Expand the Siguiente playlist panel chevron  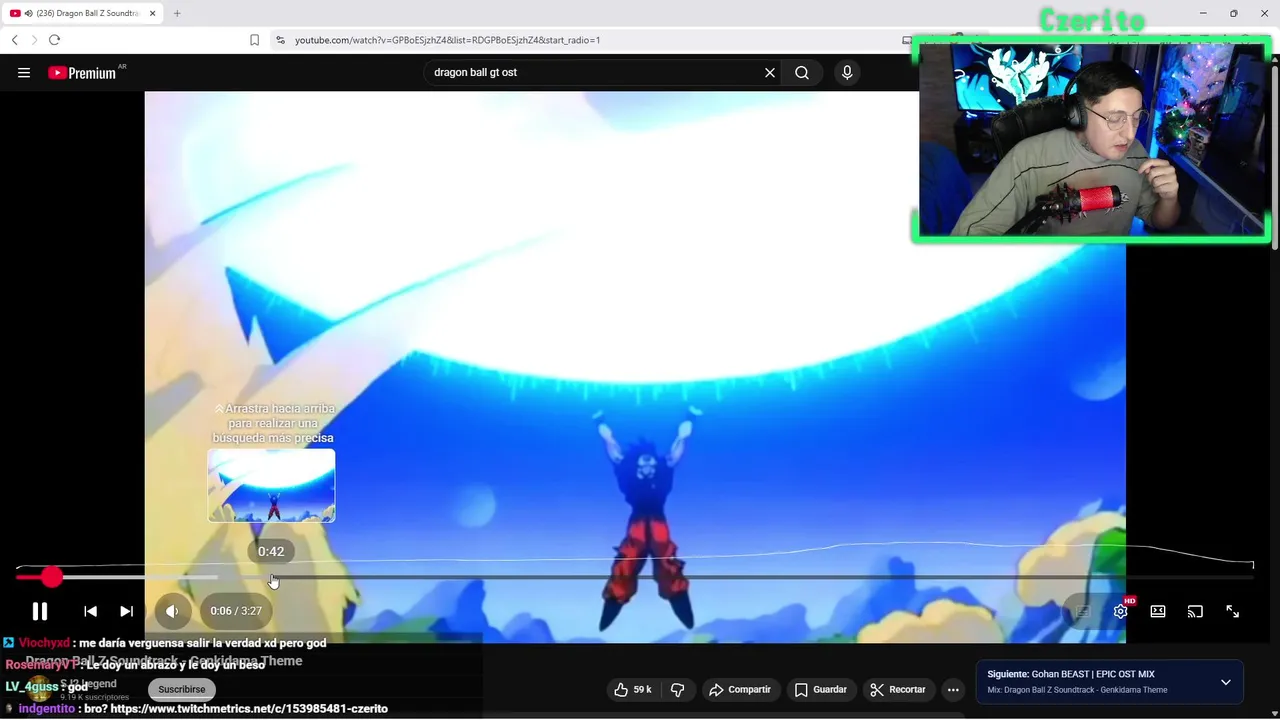(1225, 682)
